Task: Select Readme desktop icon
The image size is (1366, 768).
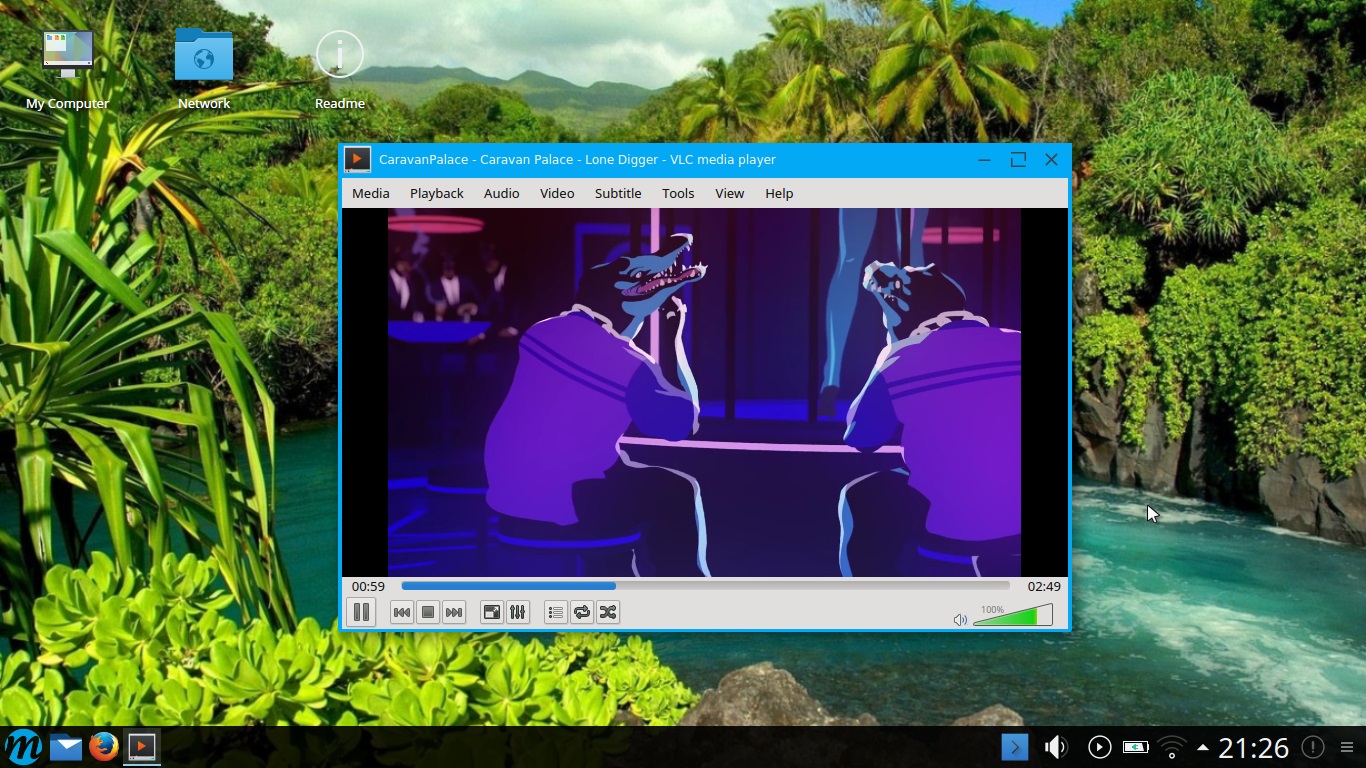Action: [340, 69]
